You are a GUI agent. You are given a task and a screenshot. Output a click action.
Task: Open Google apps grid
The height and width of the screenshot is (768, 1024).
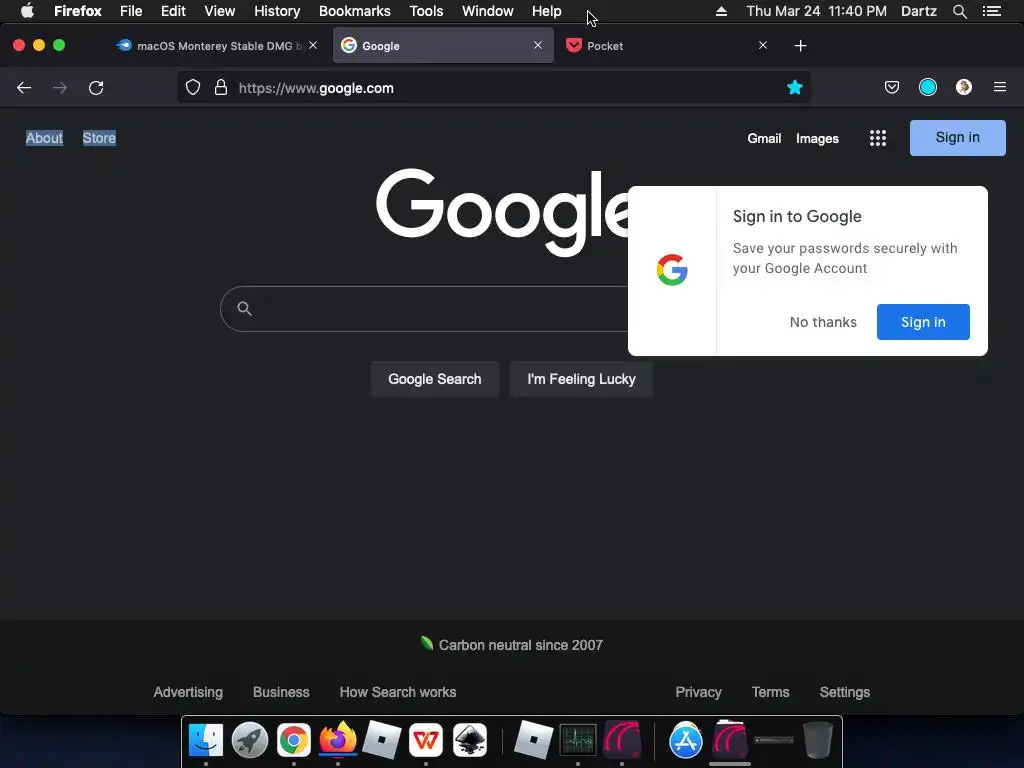[878, 138]
